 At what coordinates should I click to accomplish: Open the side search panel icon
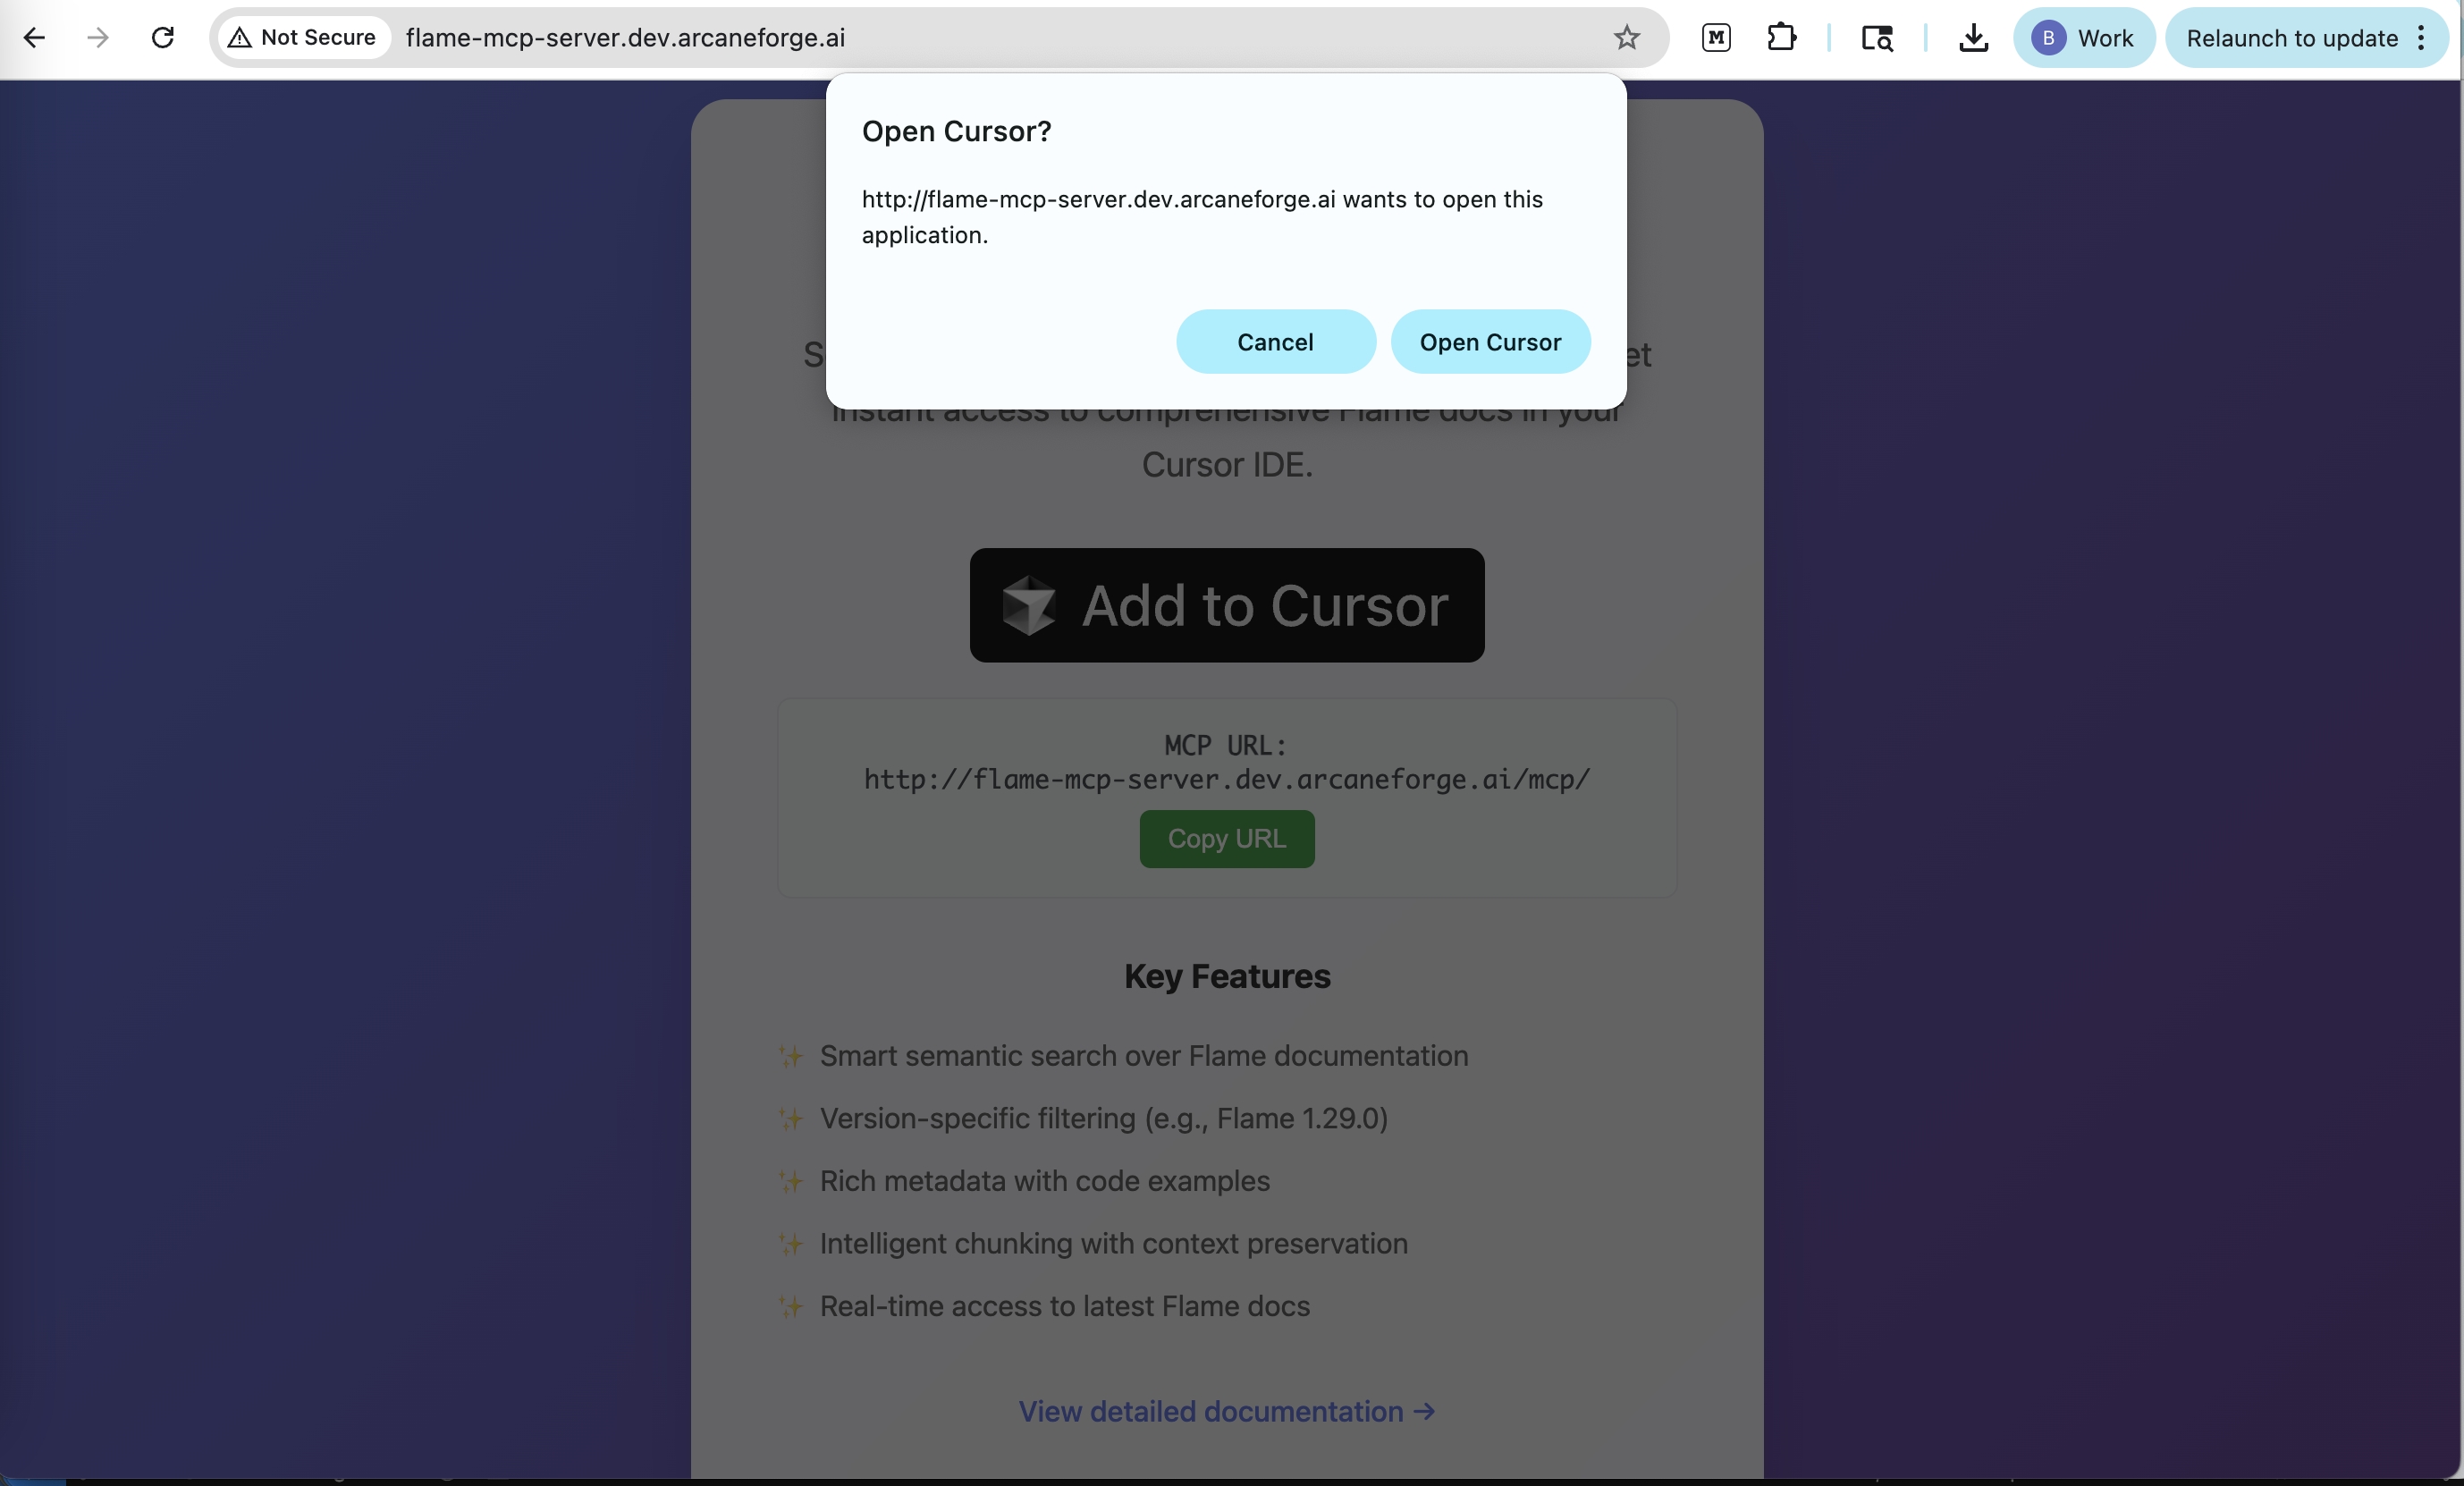click(1877, 38)
